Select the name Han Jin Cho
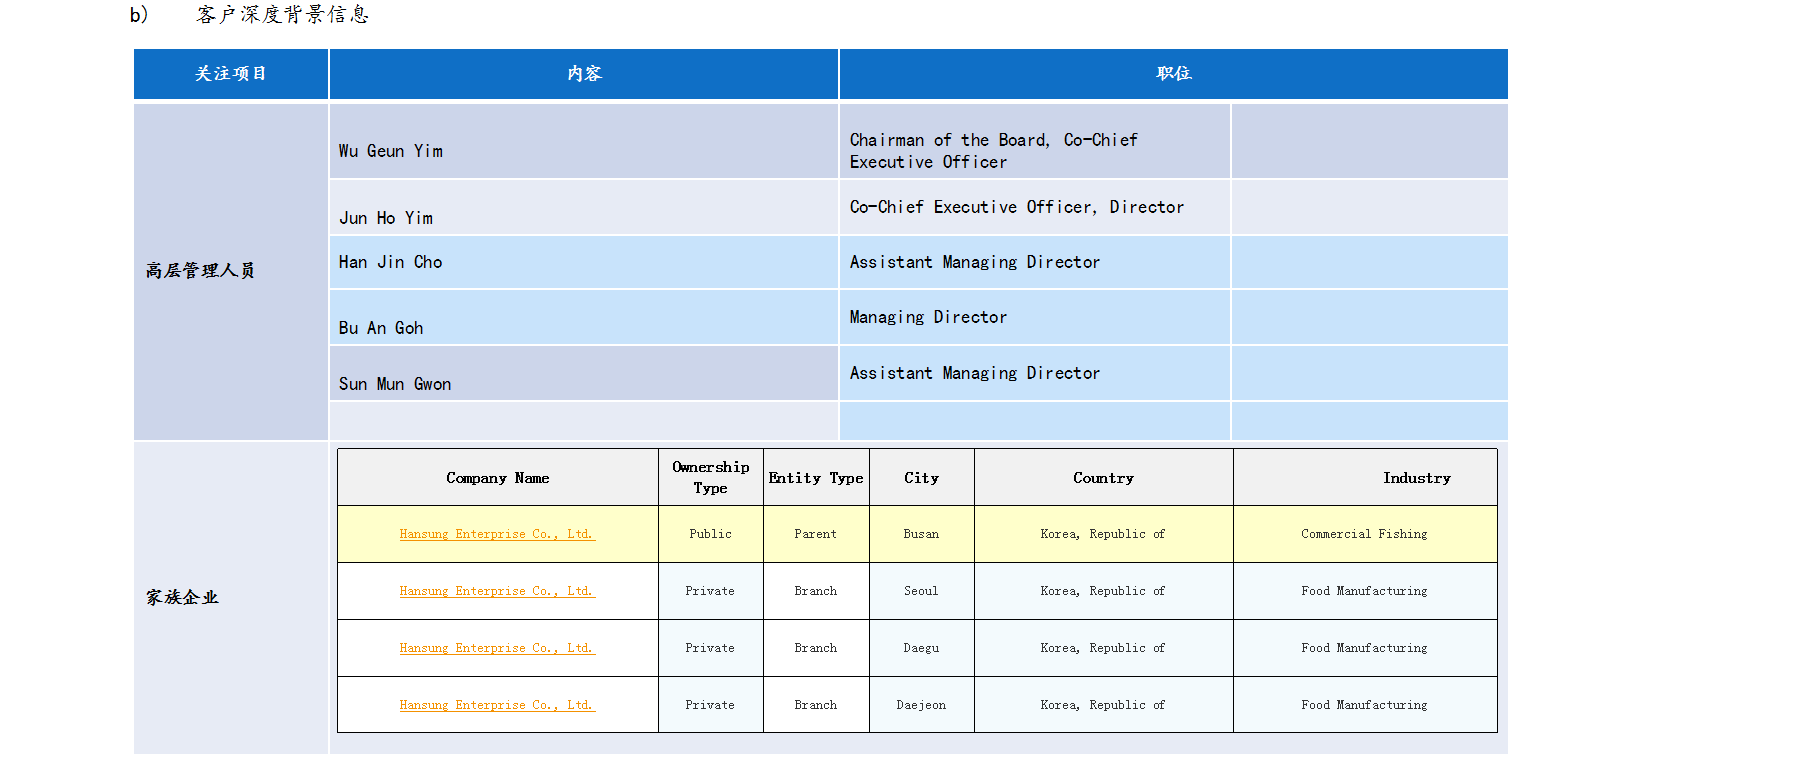Viewport: 1794px width, 772px height. point(390,262)
